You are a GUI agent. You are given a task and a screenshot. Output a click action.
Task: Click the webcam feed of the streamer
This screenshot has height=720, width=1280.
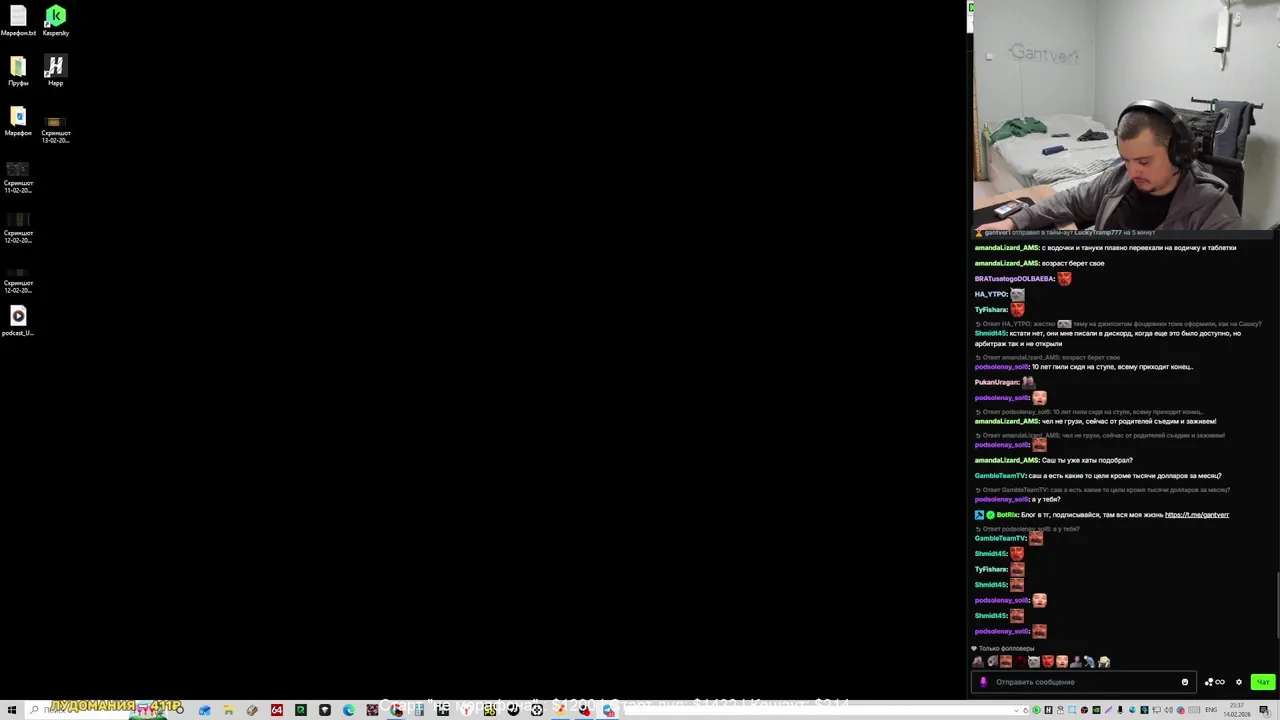point(1126,115)
